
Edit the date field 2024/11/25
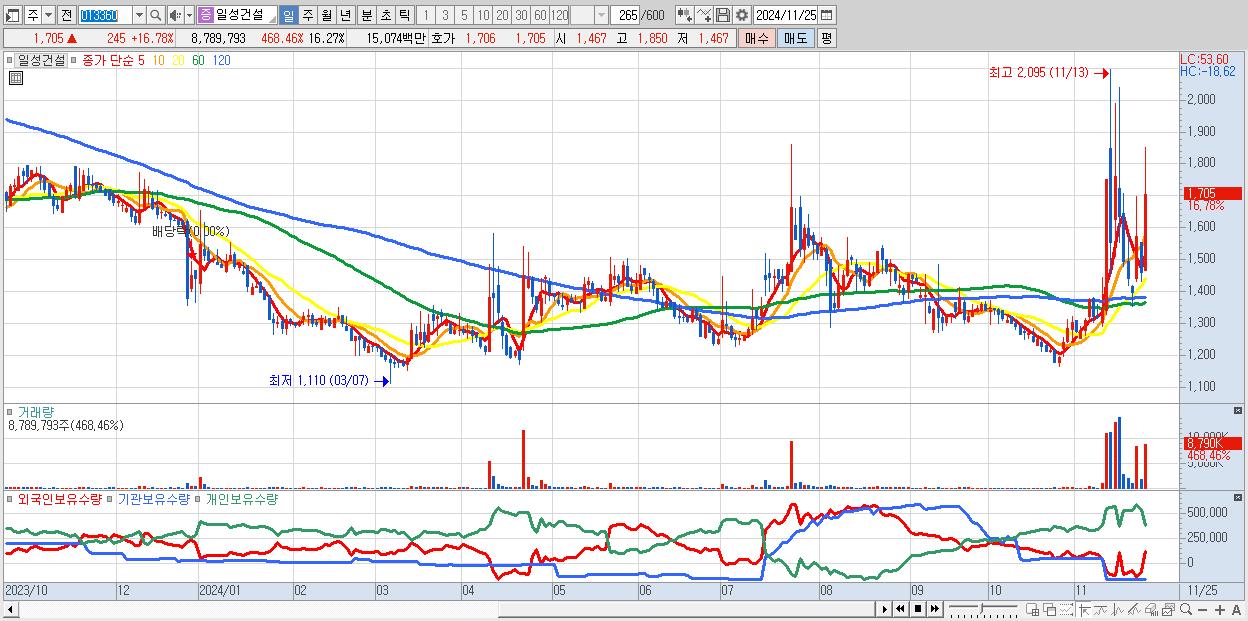[786, 16]
